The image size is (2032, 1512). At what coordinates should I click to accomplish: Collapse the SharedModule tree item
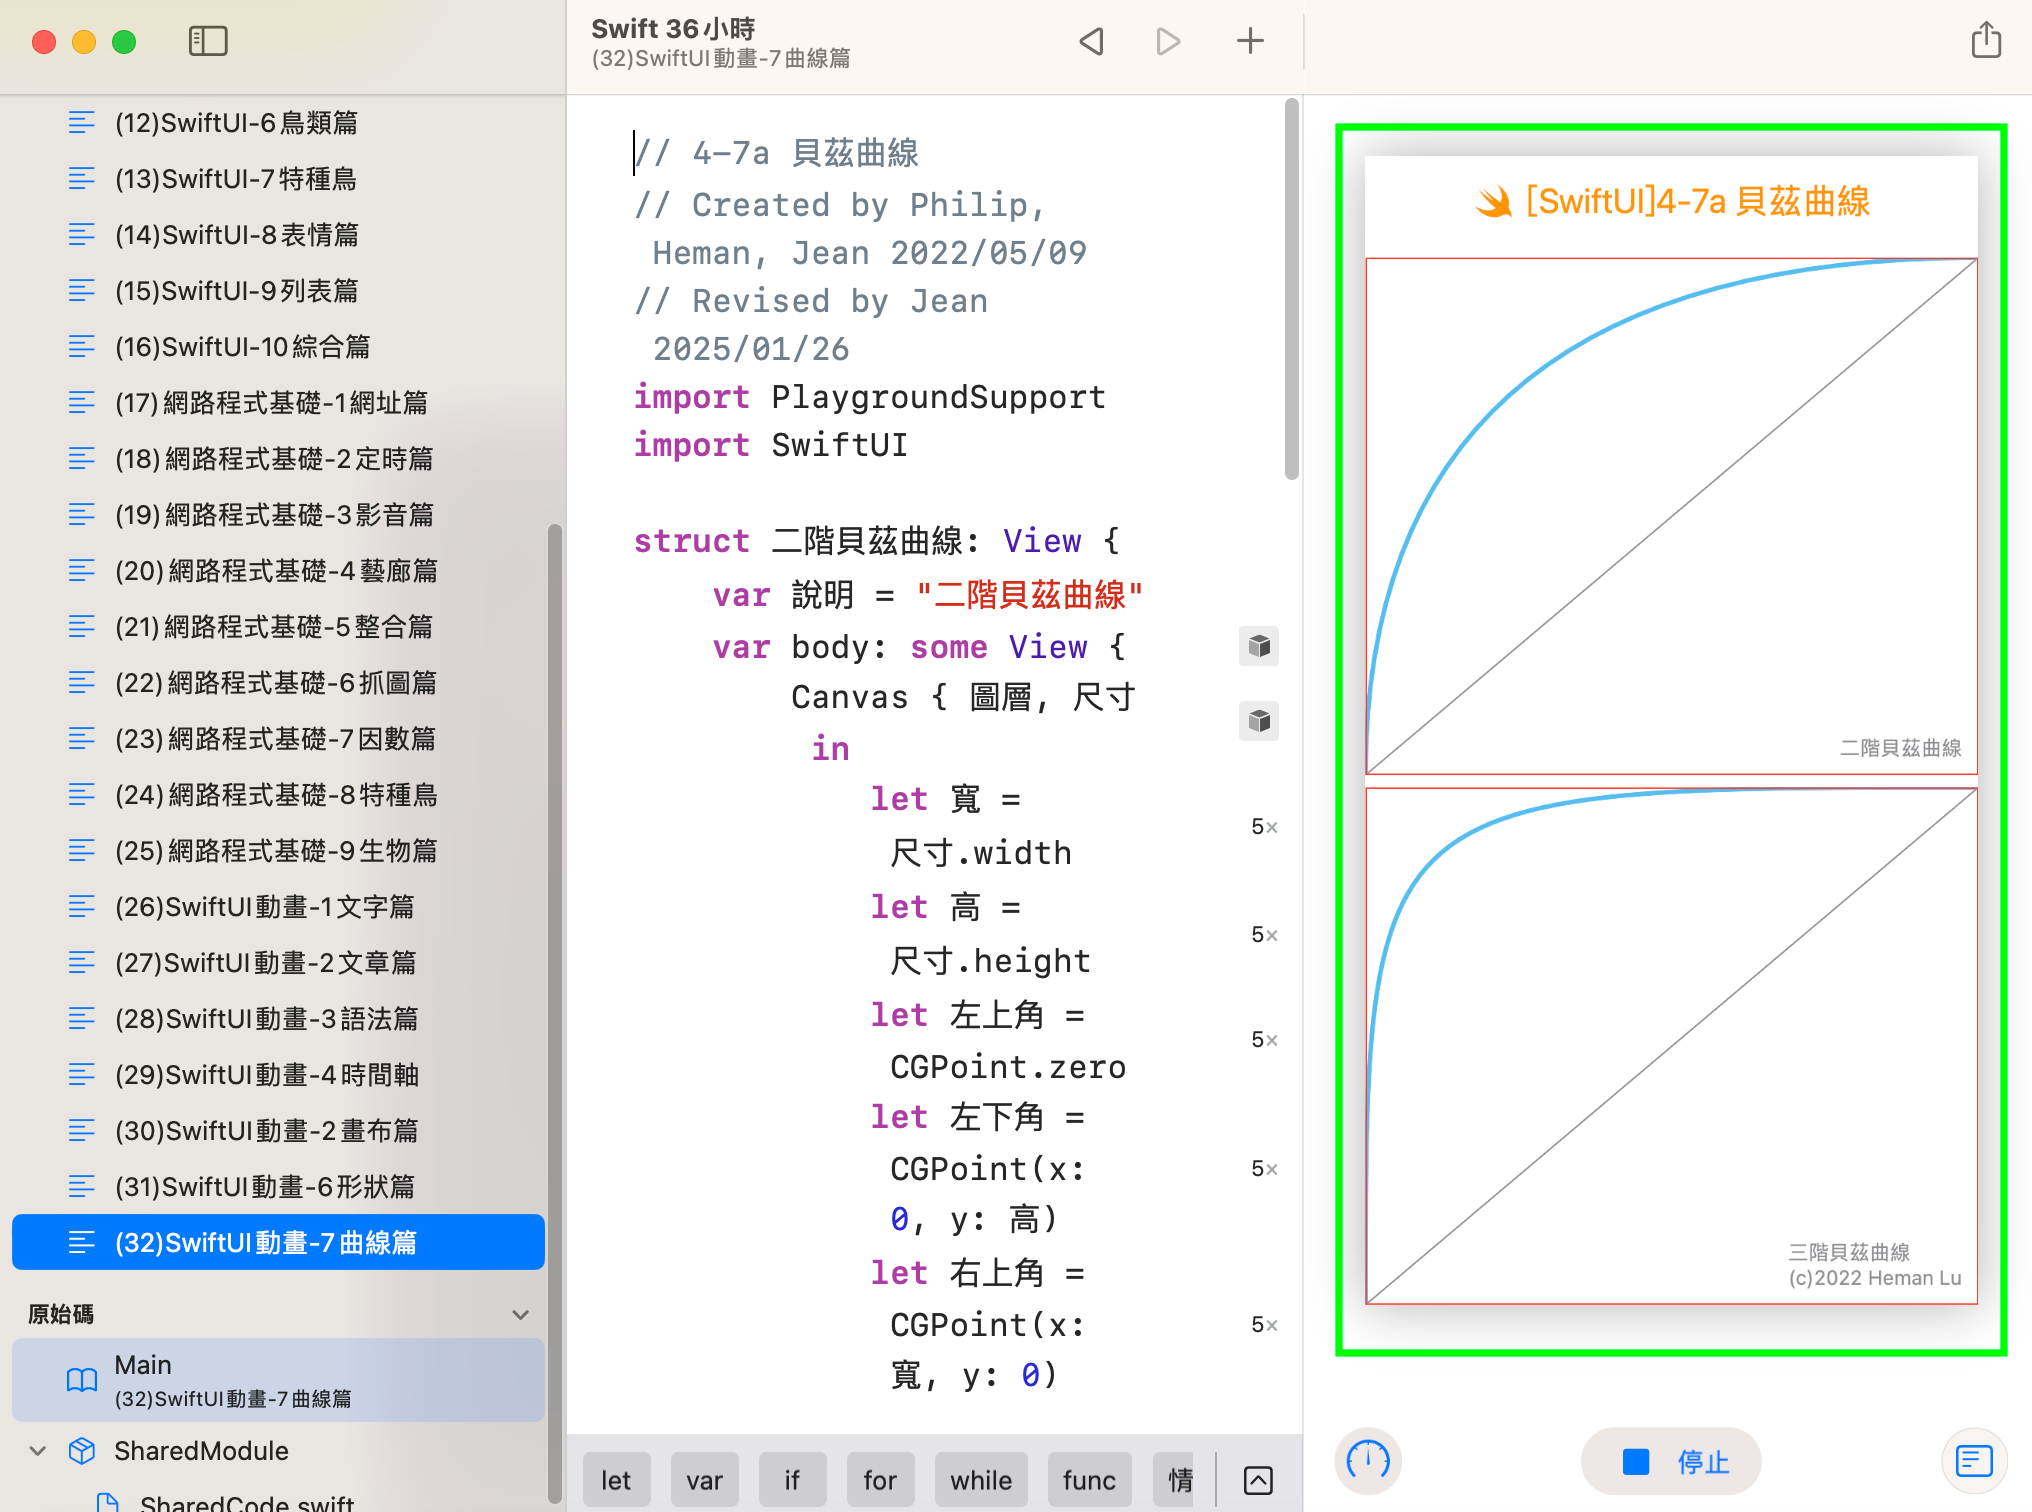(x=38, y=1450)
